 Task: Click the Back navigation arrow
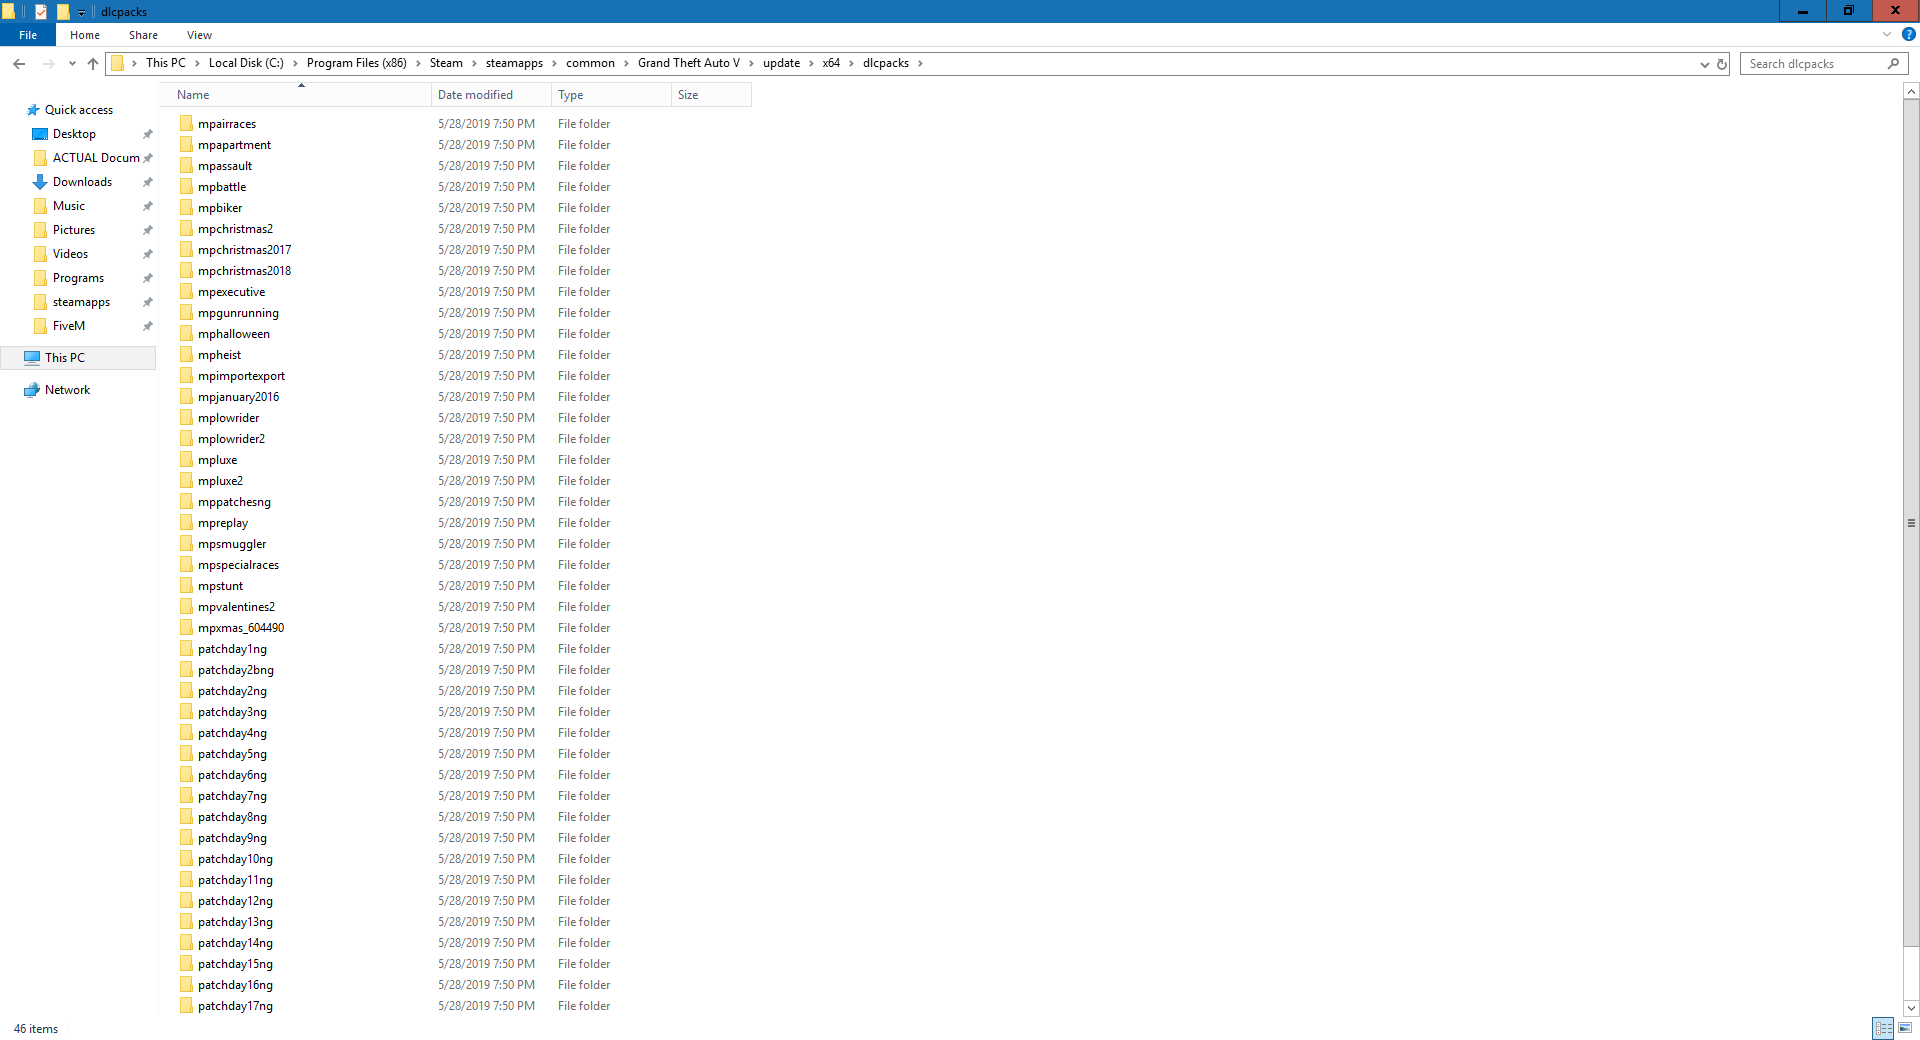[x=19, y=64]
